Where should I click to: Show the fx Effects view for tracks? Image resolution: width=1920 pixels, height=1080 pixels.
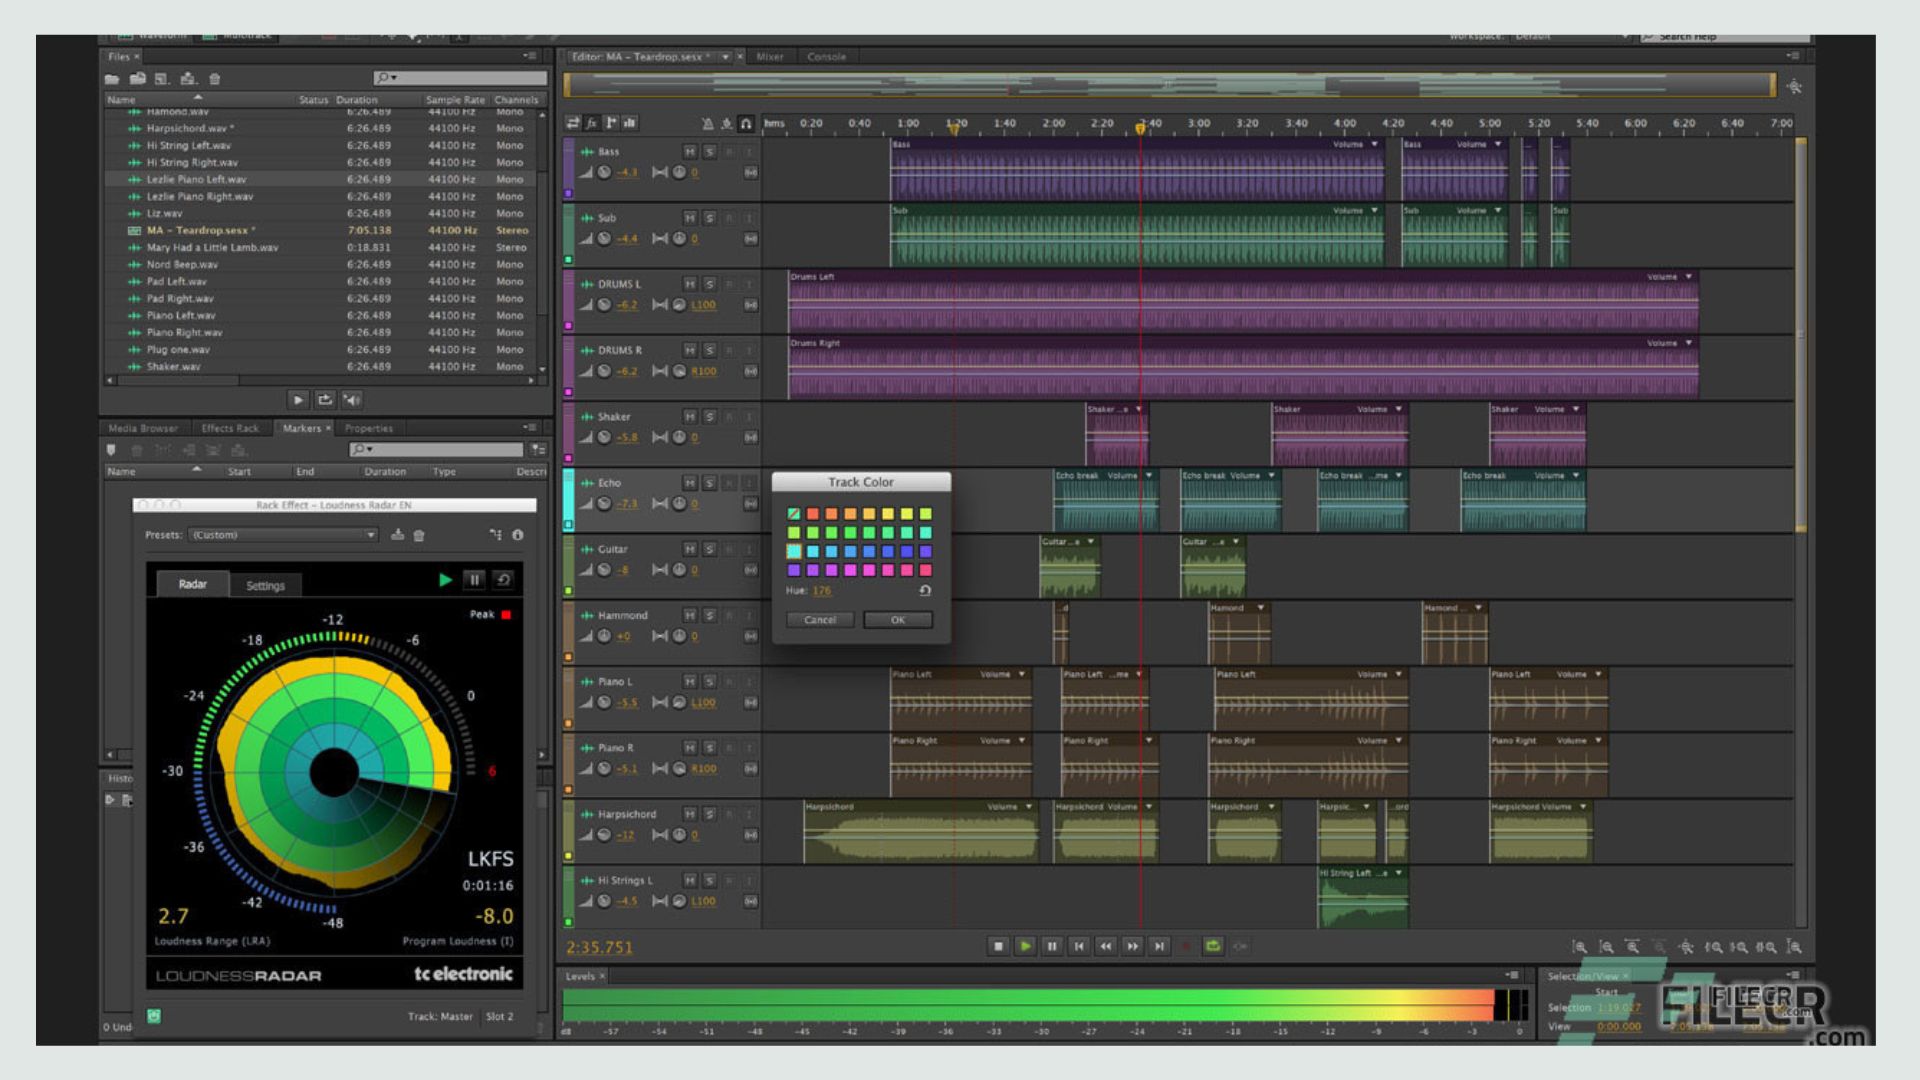[x=592, y=123]
